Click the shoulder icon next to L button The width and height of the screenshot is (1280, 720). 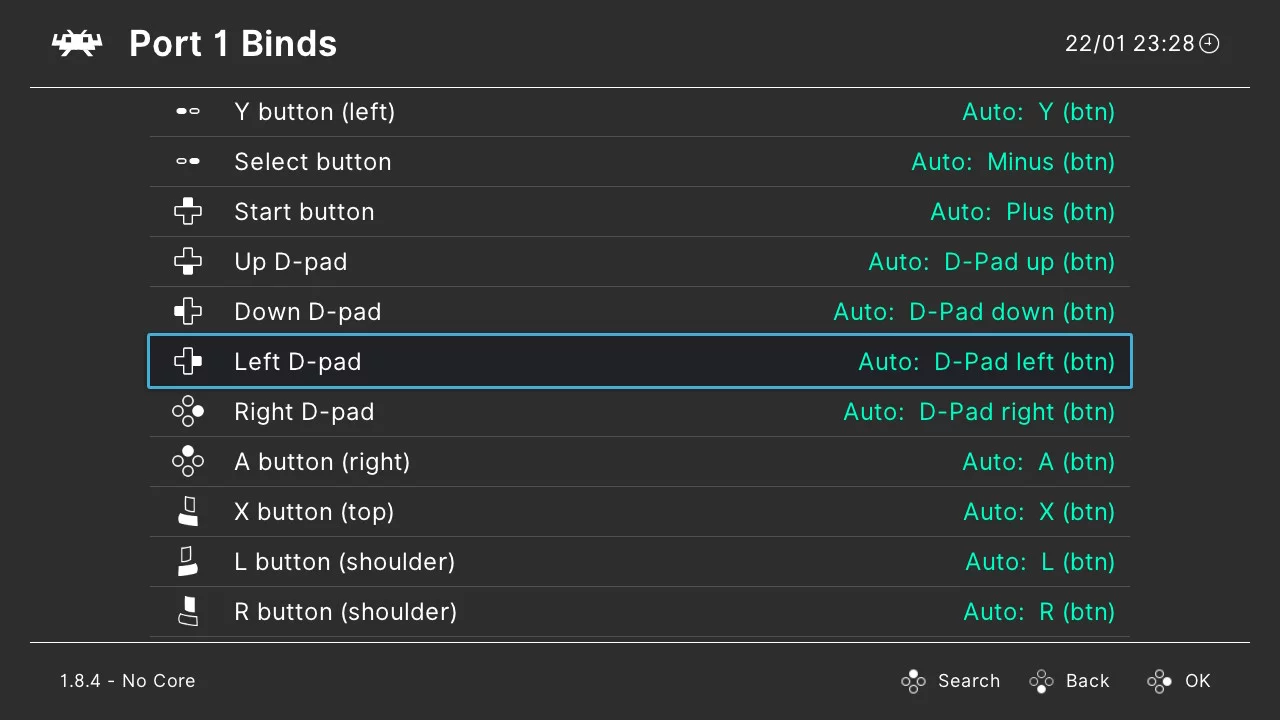click(188, 561)
